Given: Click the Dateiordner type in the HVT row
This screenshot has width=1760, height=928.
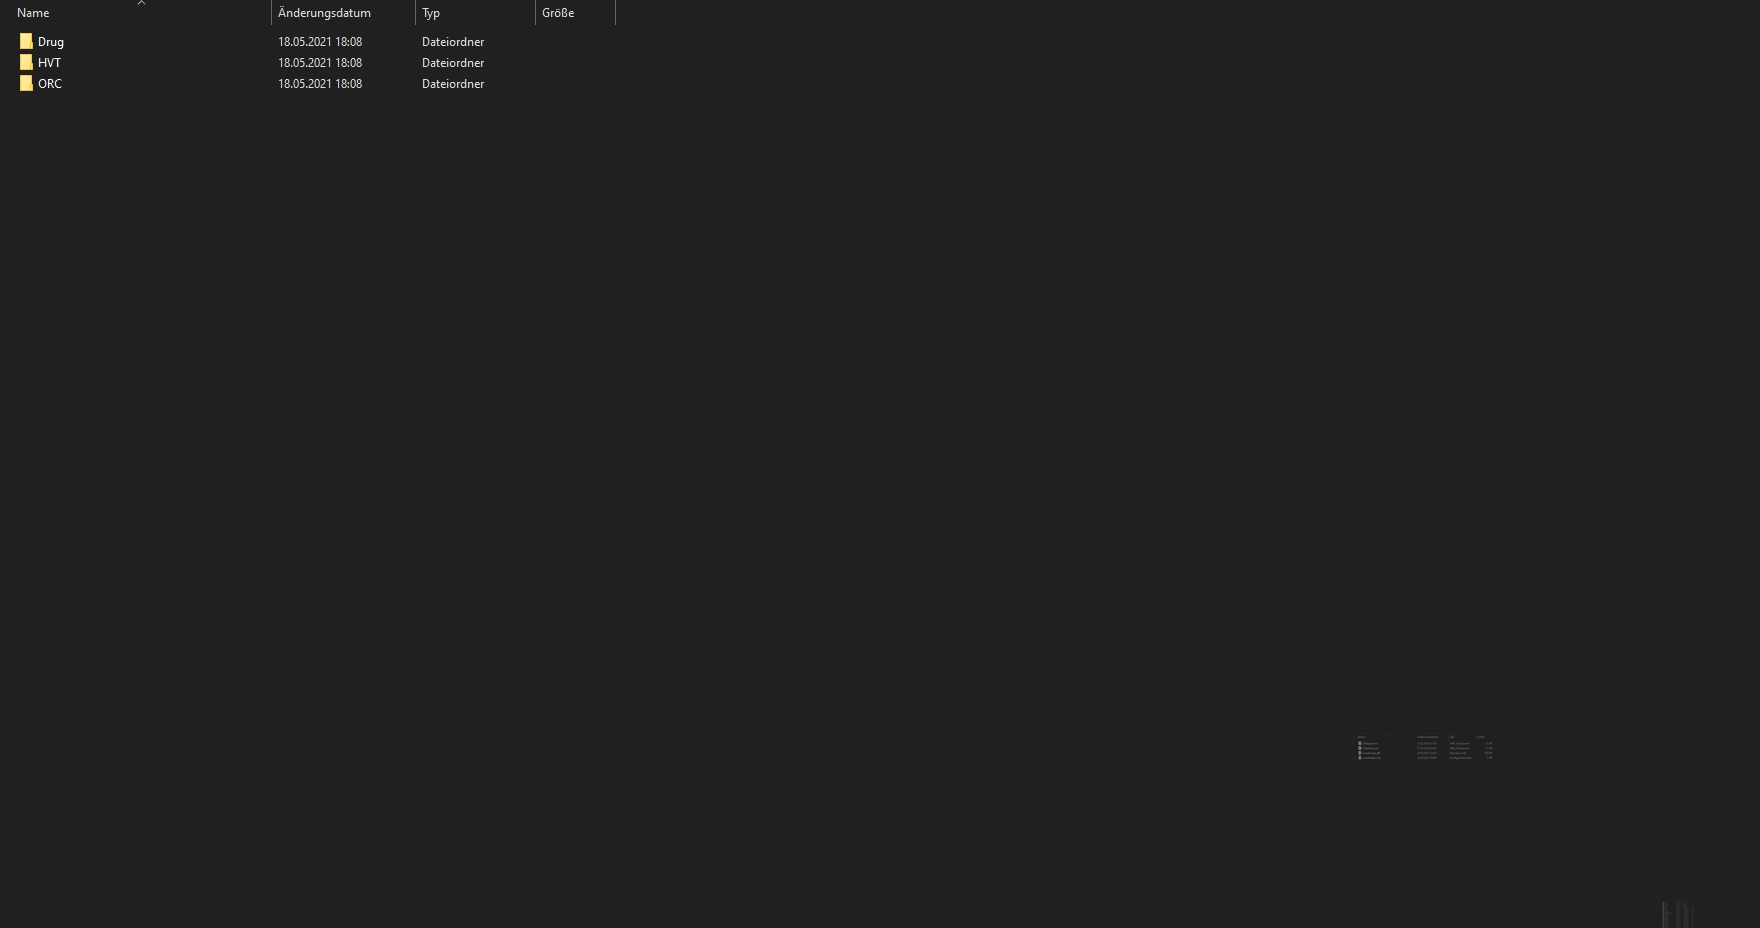Looking at the screenshot, I should (453, 63).
